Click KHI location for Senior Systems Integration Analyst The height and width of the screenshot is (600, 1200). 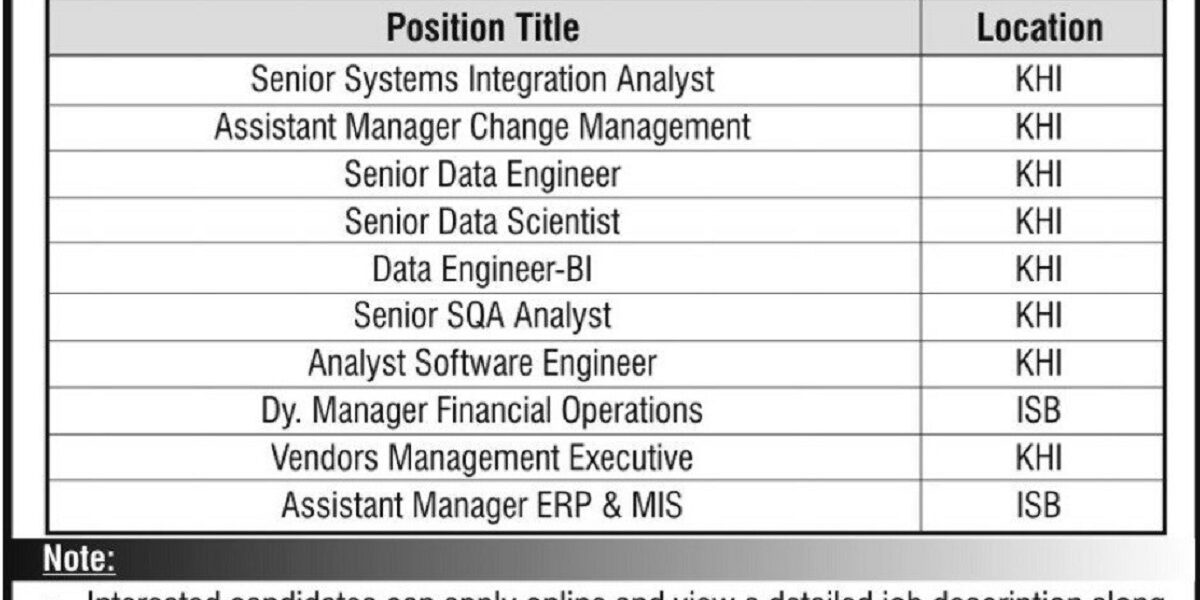pyautogui.click(x=1039, y=79)
